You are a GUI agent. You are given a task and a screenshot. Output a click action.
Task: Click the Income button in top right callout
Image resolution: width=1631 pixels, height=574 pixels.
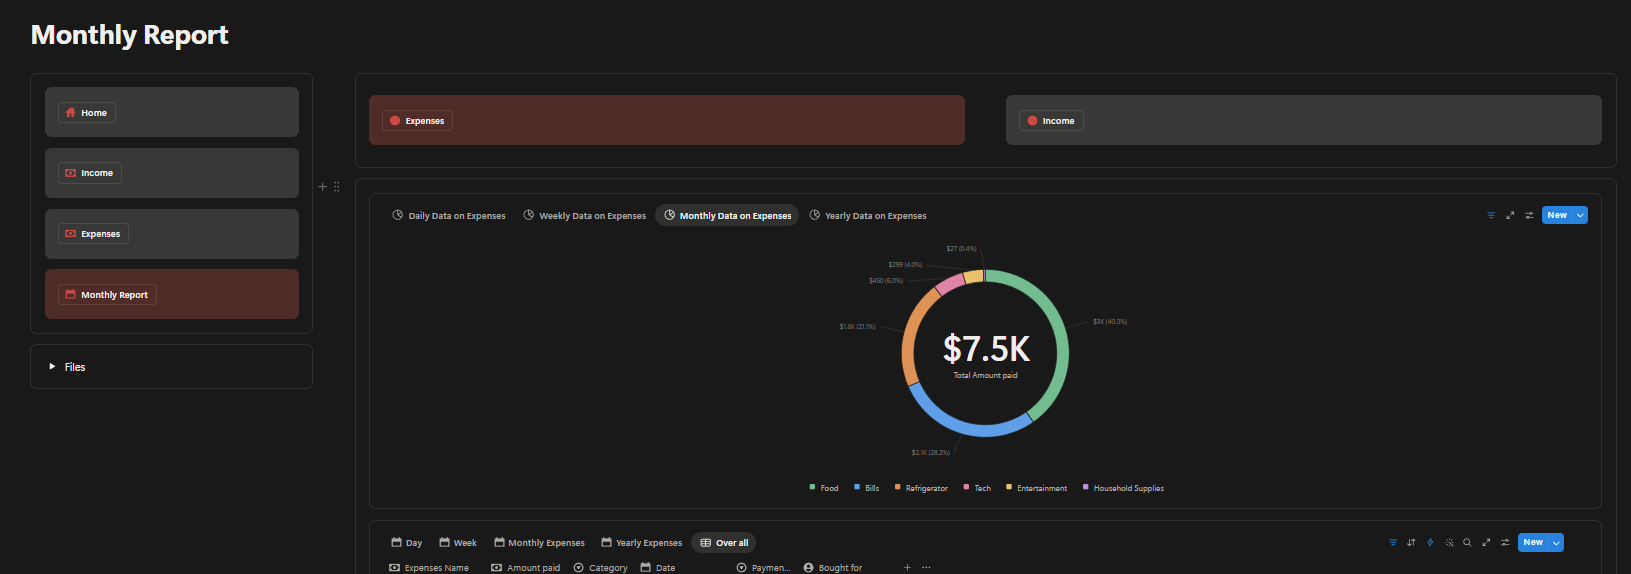(1050, 121)
